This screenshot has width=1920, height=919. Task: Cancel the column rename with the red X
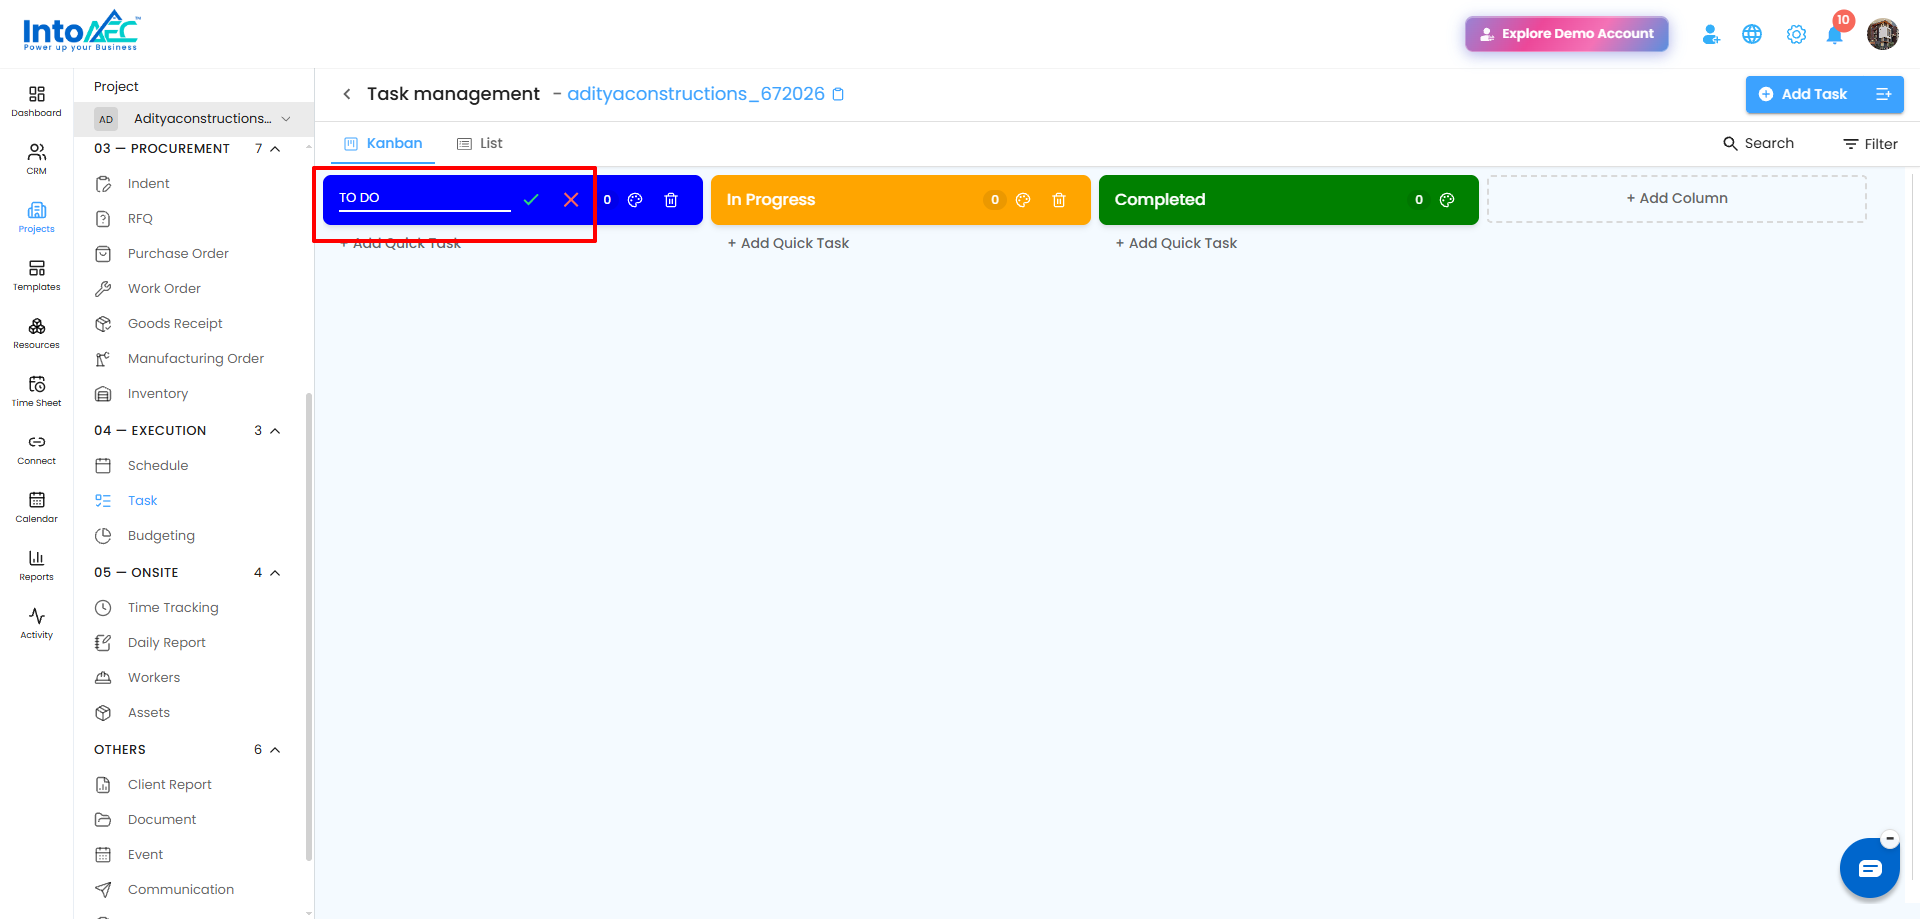571,200
